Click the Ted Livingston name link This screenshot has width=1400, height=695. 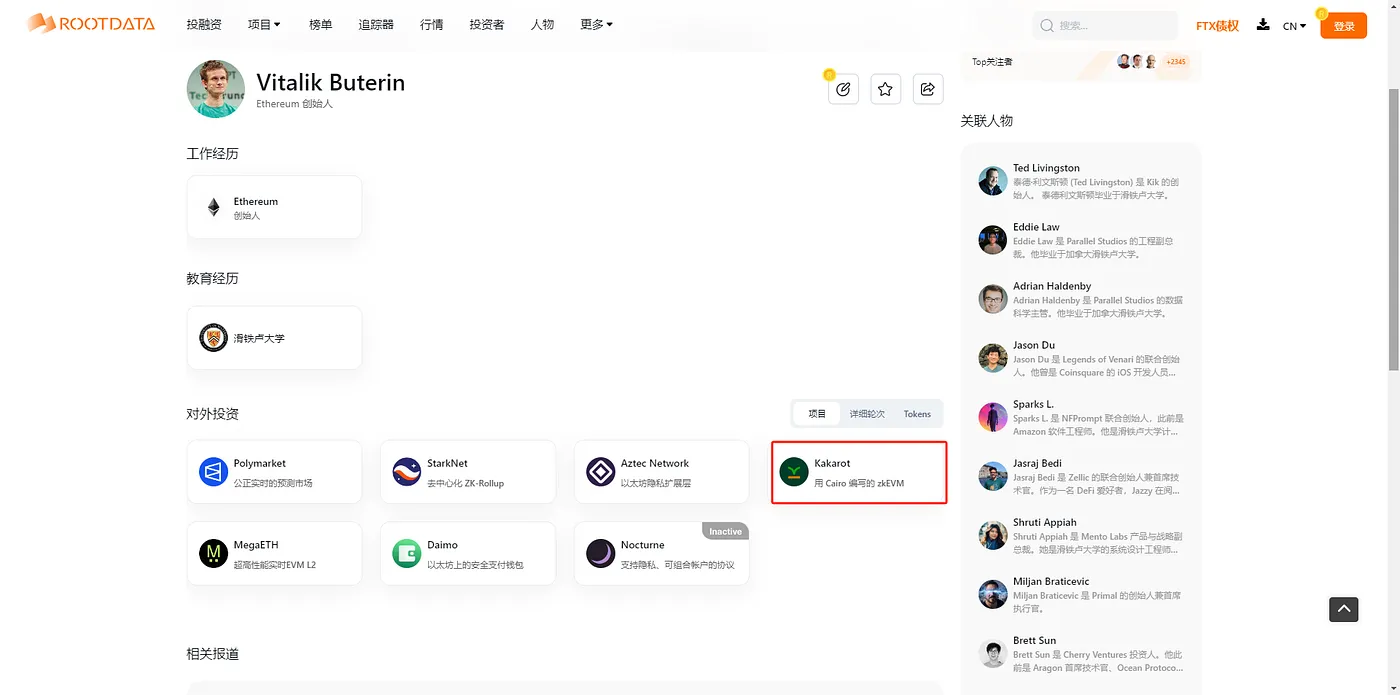tap(1046, 168)
